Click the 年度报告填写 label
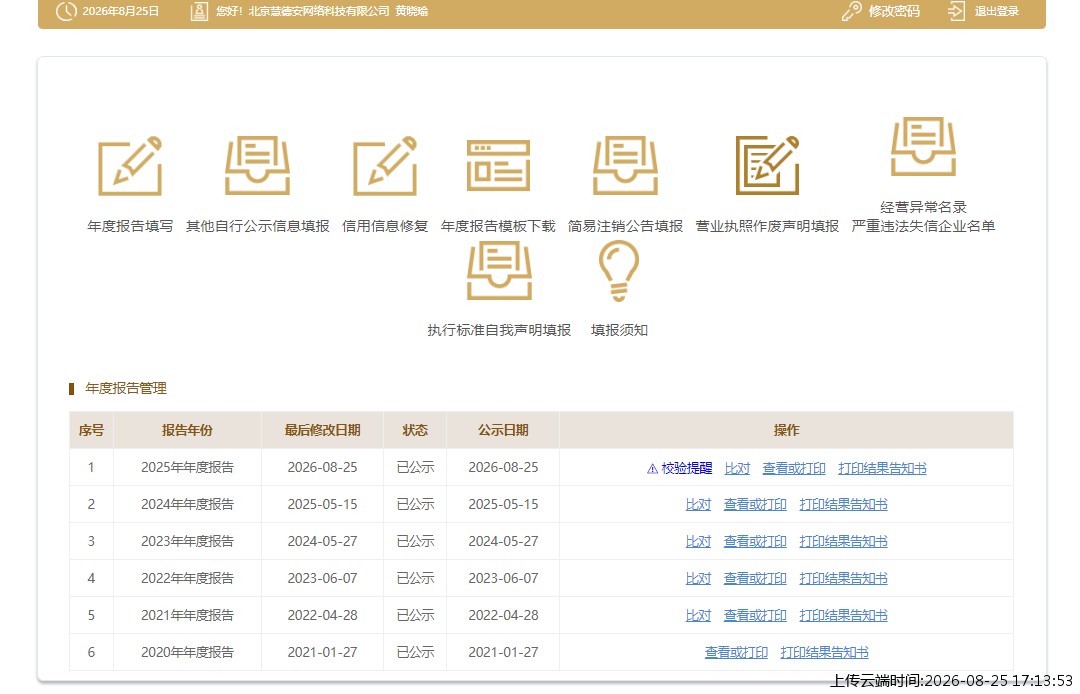The height and width of the screenshot is (694, 1080). pos(130,226)
